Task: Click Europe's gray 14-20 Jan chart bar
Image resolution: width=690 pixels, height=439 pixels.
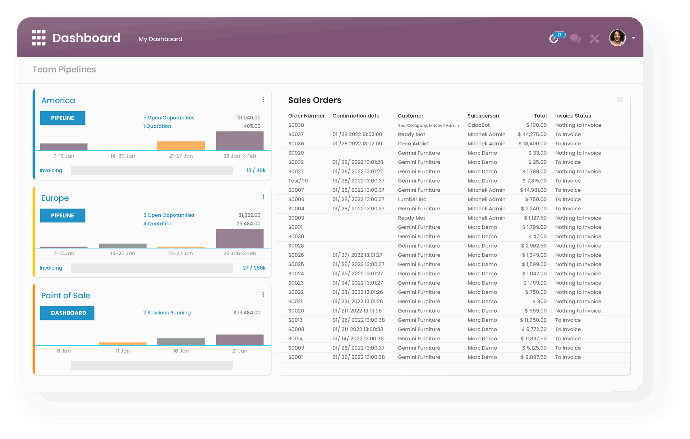Action: click(x=123, y=245)
